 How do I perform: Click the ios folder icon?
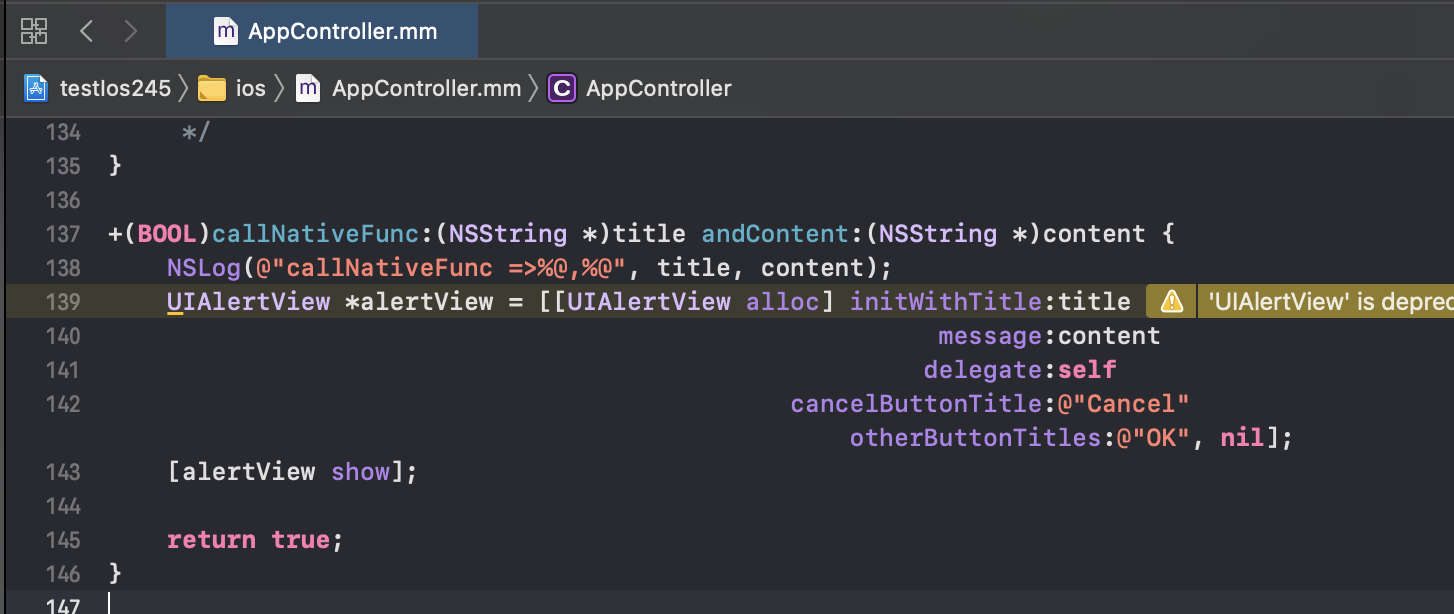[x=211, y=89]
